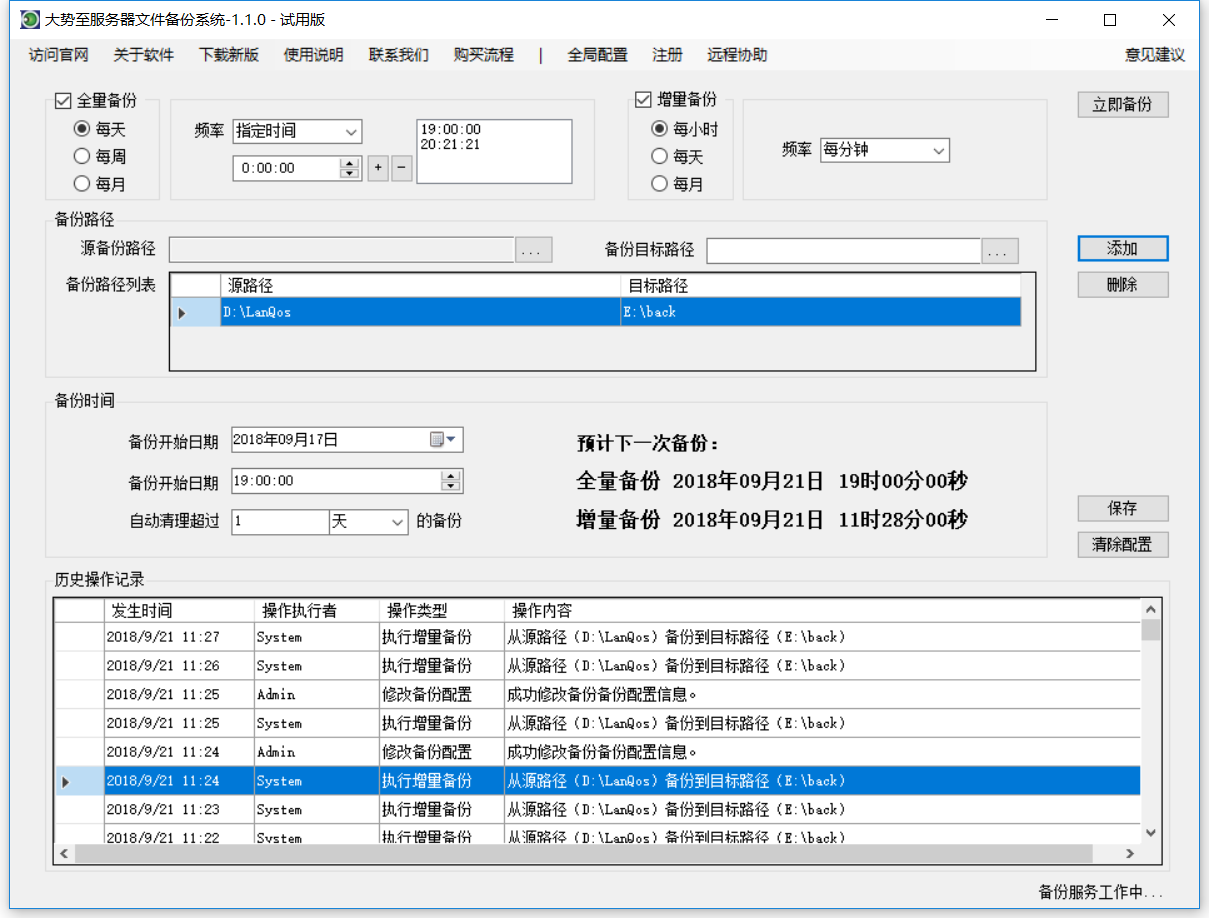The height and width of the screenshot is (918, 1209).
Task: Open backup target path browse button
Action: [x=999, y=251]
